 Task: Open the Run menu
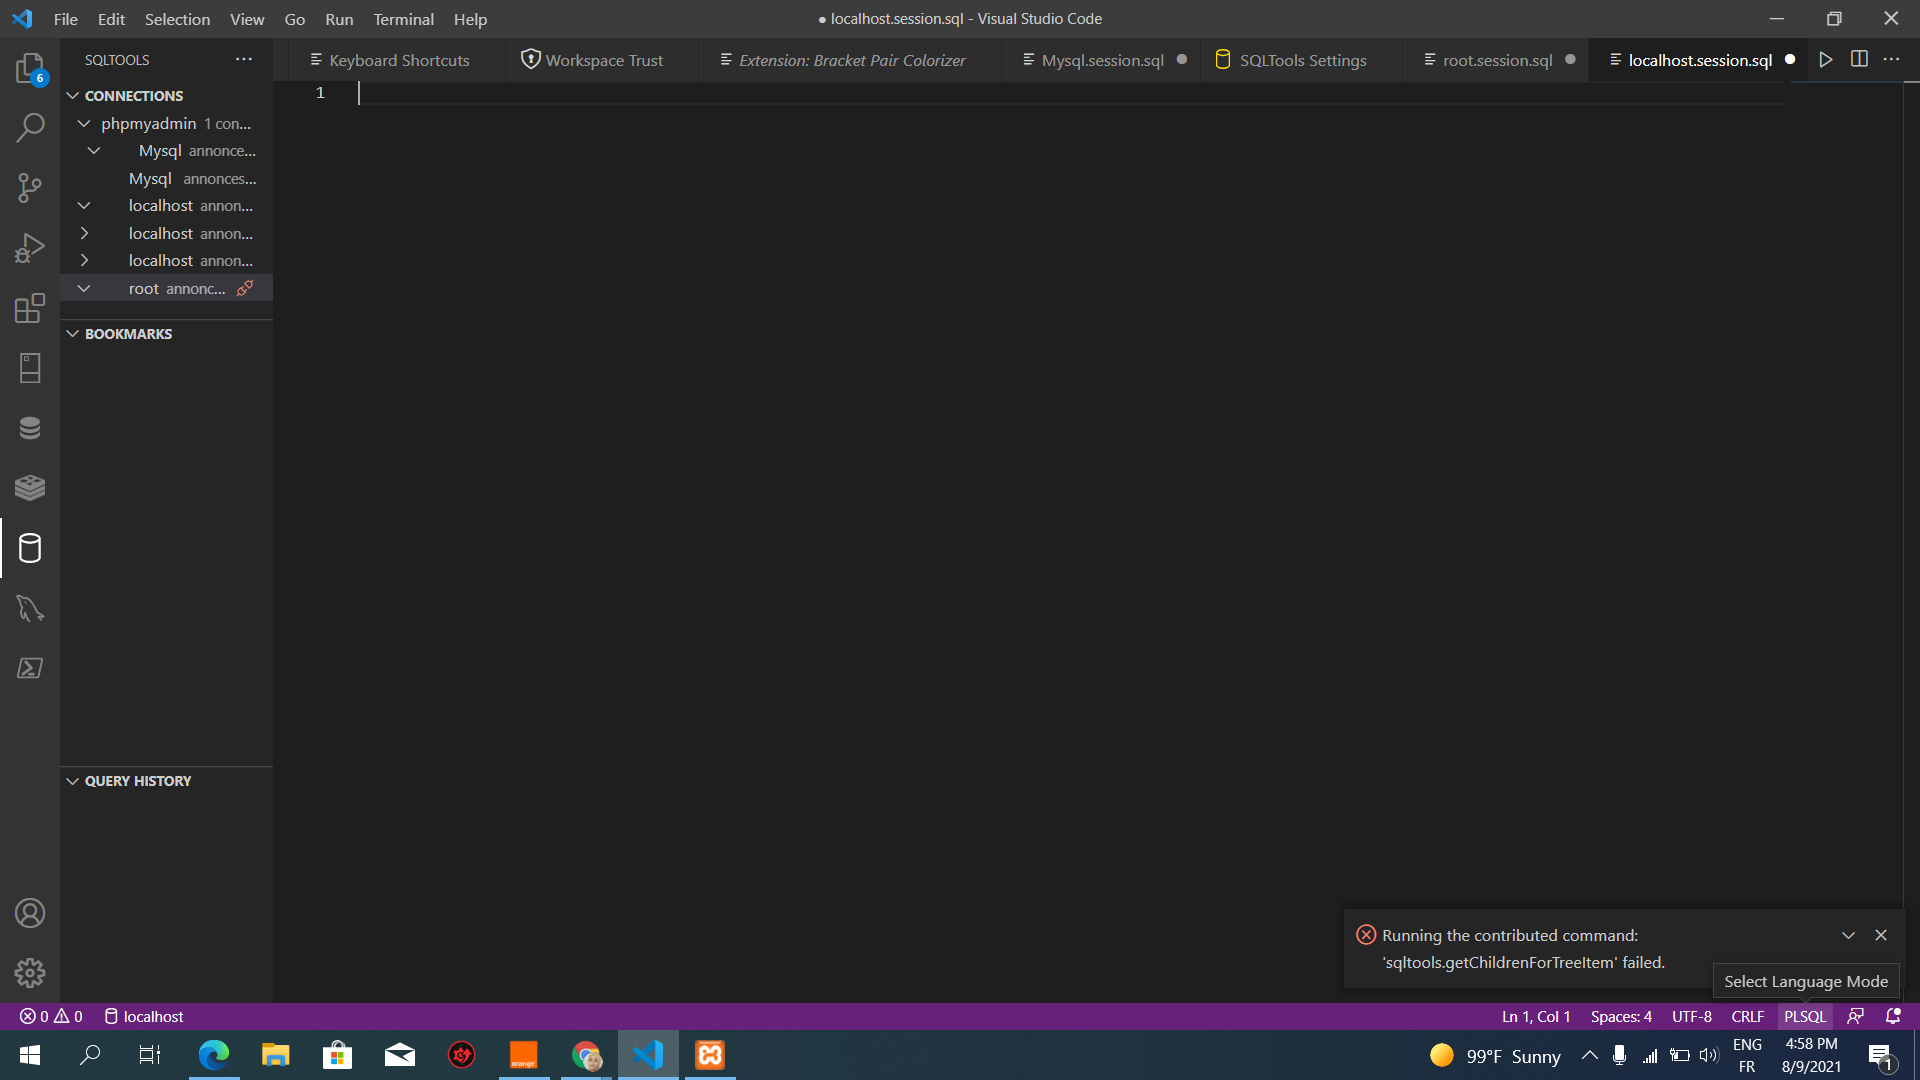pos(339,19)
